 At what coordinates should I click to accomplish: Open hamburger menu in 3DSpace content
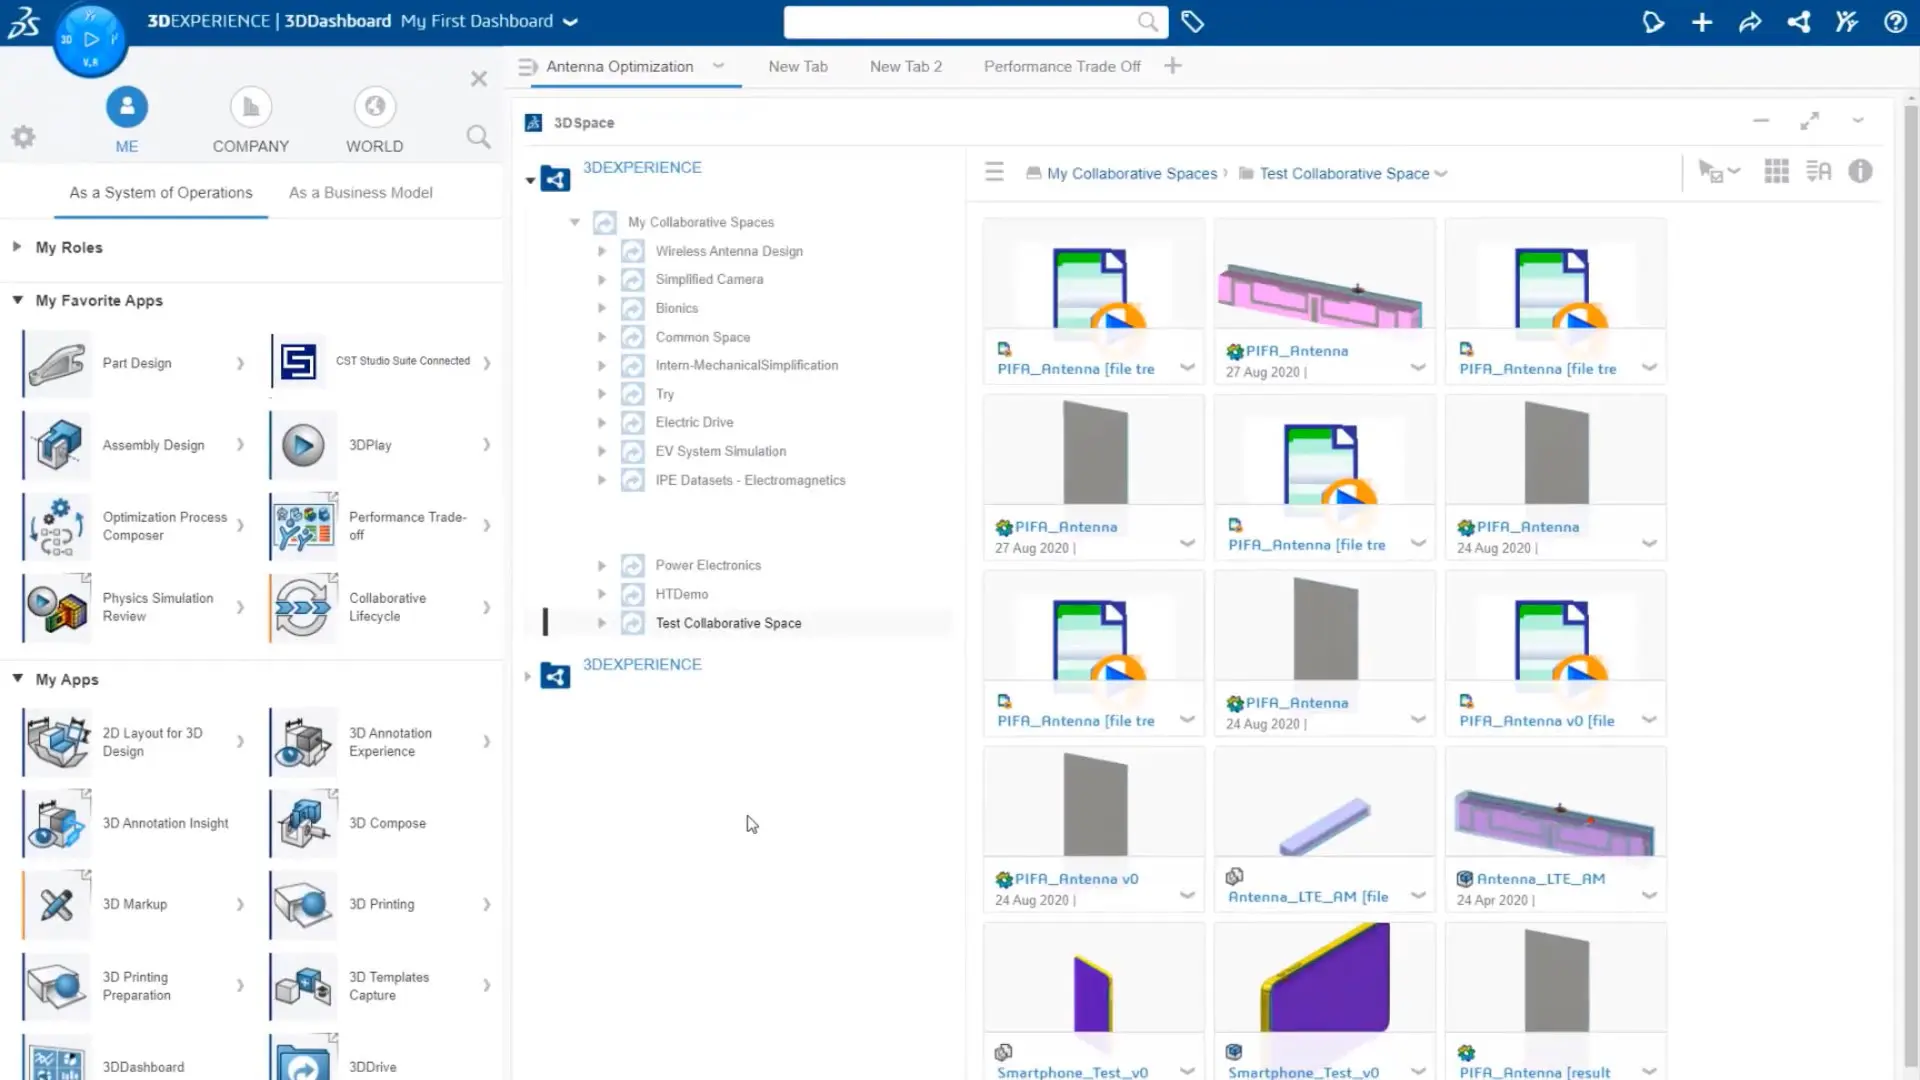(994, 172)
